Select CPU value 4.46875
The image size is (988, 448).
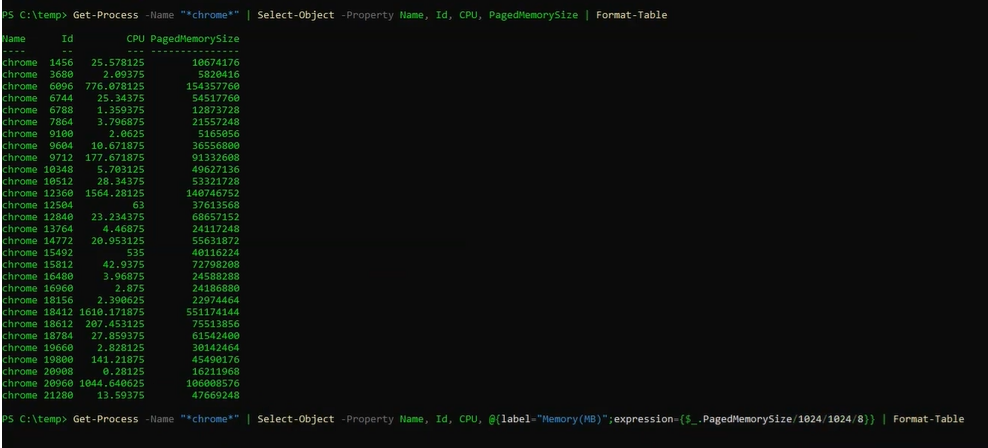pyautogui.click(x=124, y=229)
